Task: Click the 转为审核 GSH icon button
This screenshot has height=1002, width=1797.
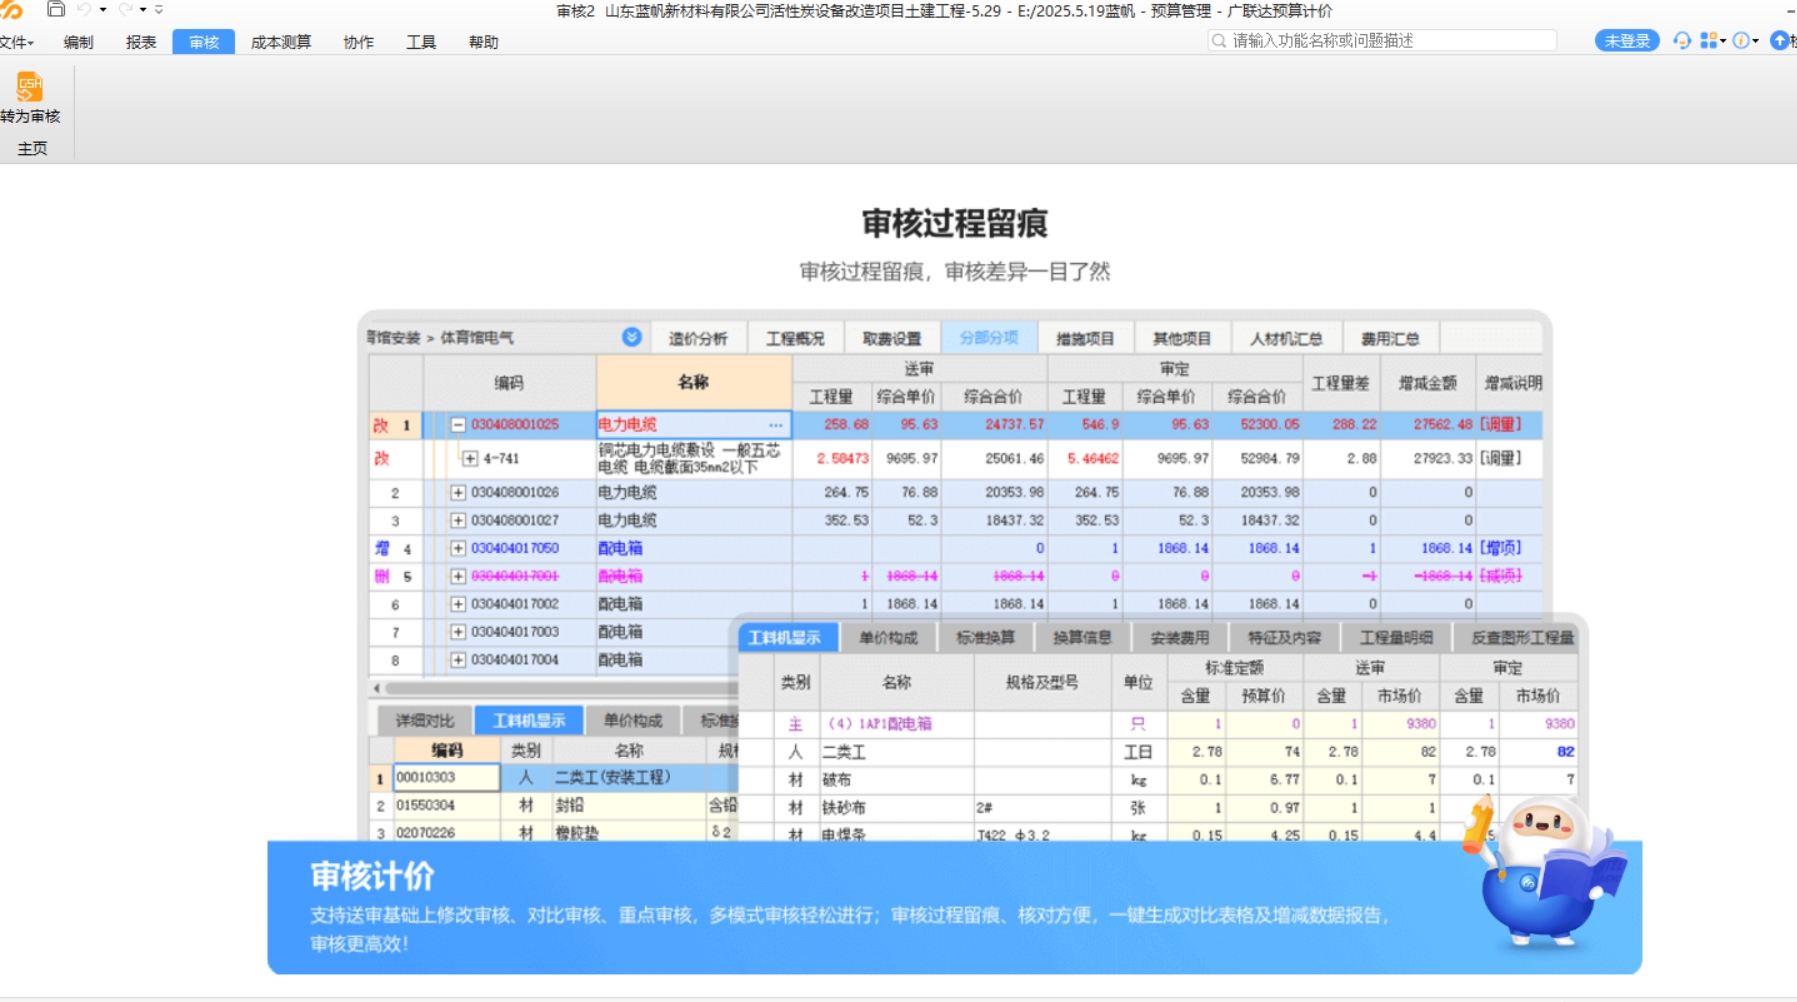Action: point(30,97)
